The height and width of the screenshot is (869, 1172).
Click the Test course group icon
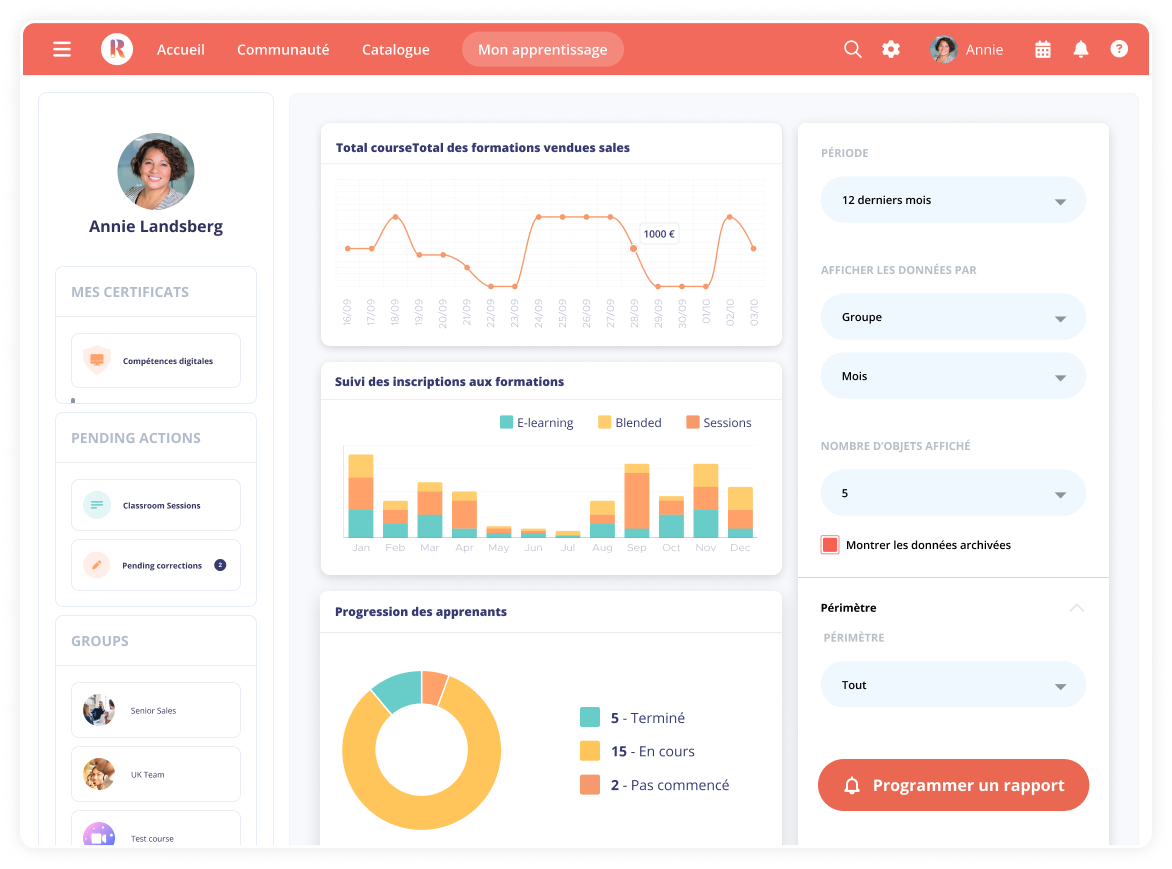[99, 835]
